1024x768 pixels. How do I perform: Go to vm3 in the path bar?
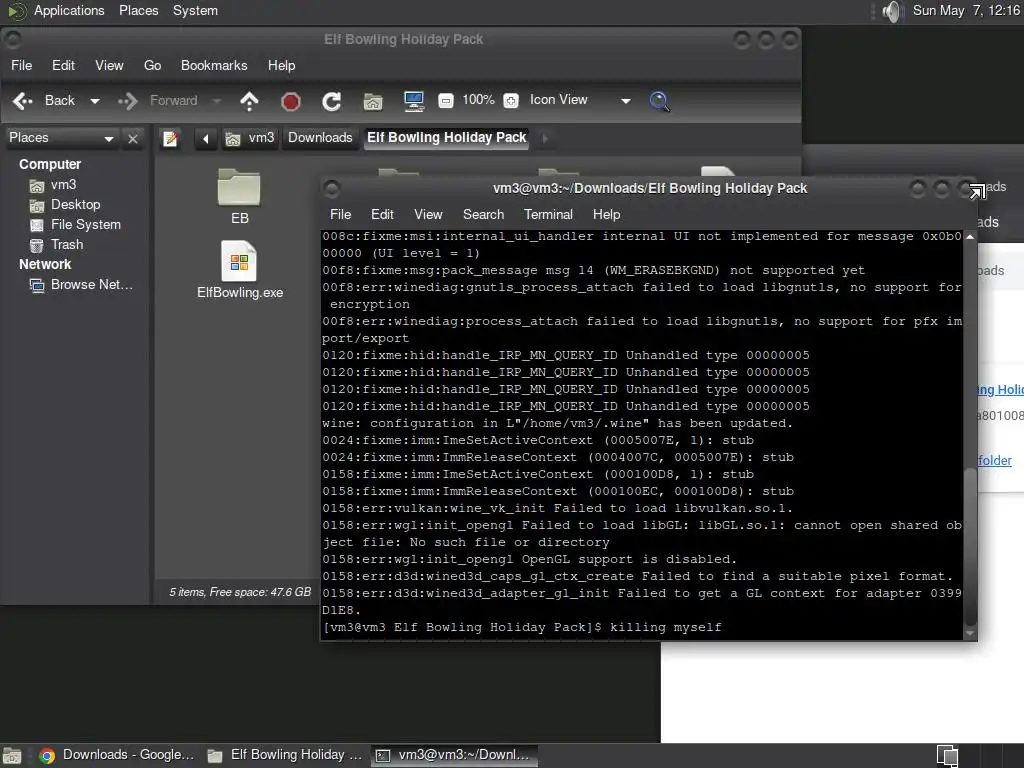(x=249, y=138)
